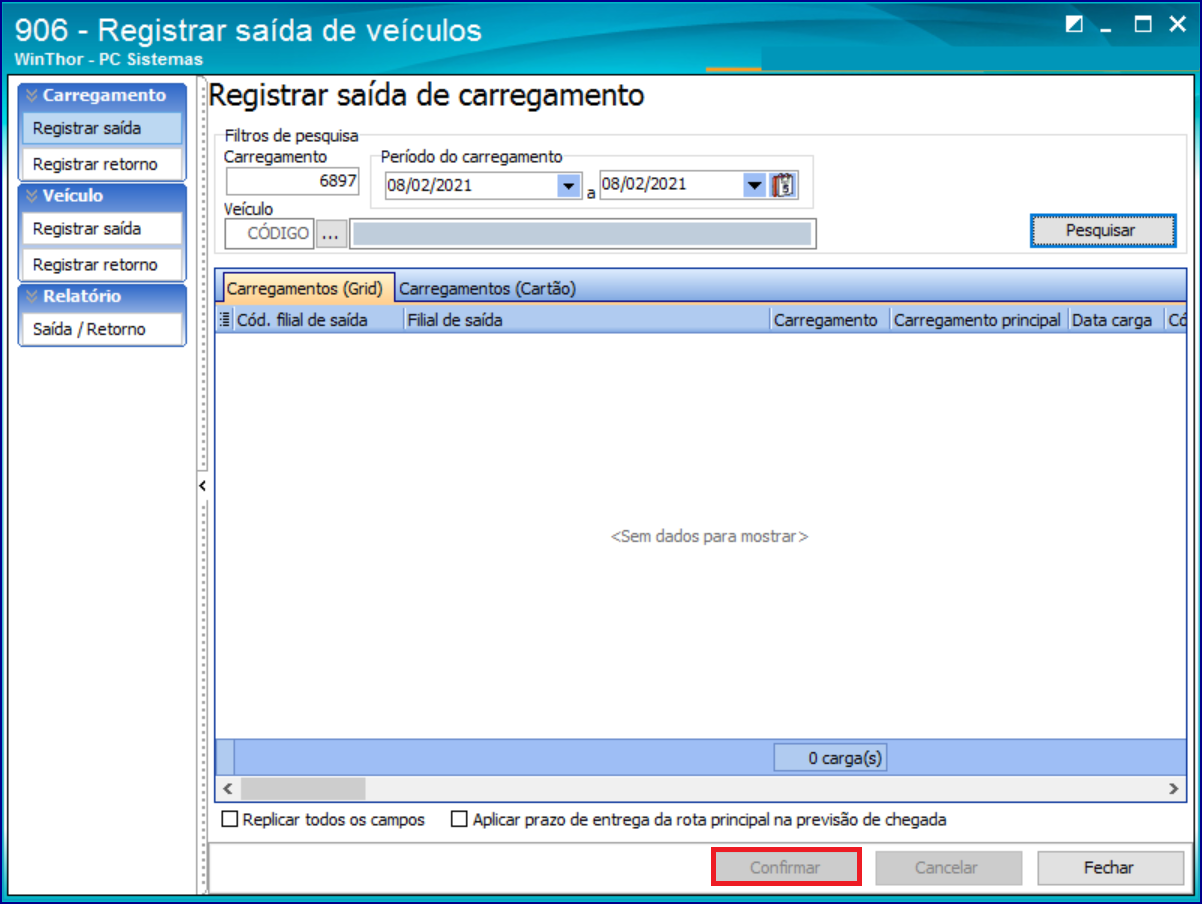The image size is (1202, 904).
Task: Collapse the left side panel arrow
Action: click(201, 486)
